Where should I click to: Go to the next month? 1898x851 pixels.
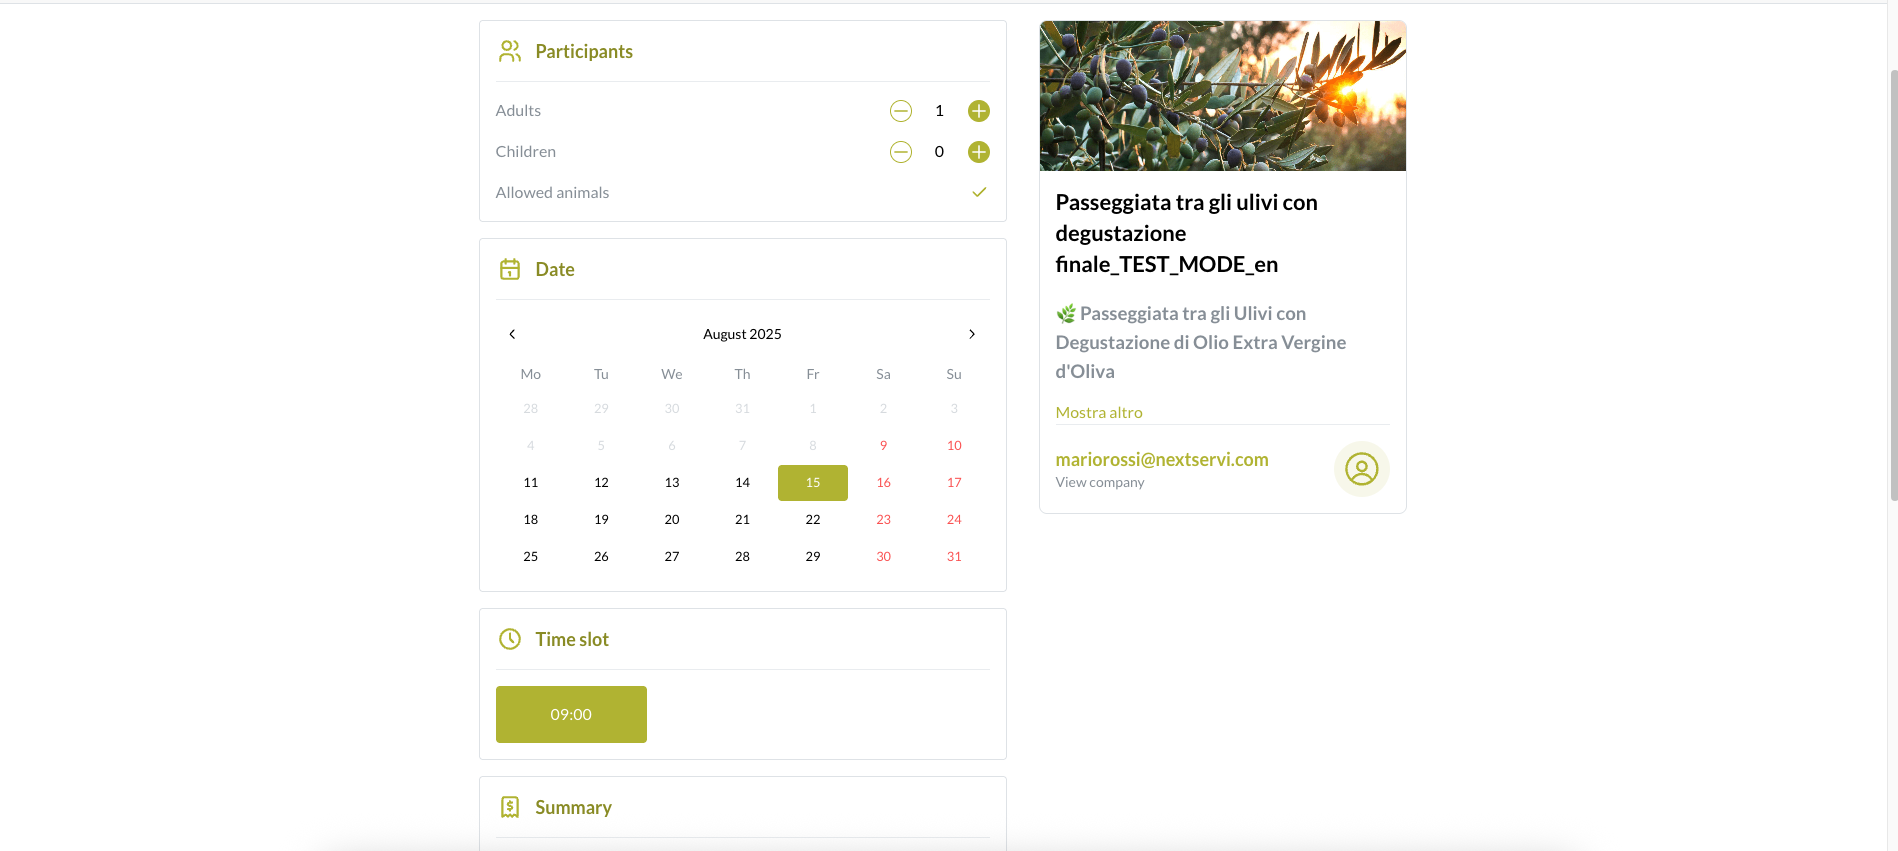coord(971,334)
